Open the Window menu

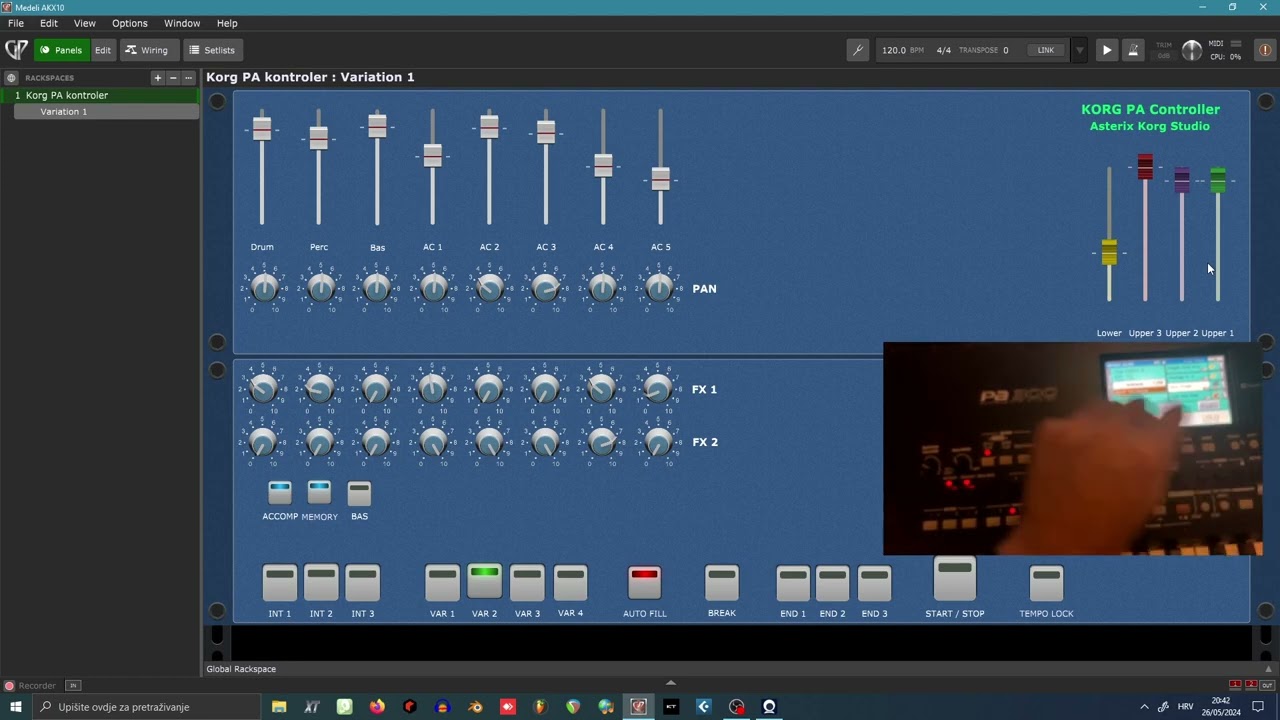coord(182,23)
